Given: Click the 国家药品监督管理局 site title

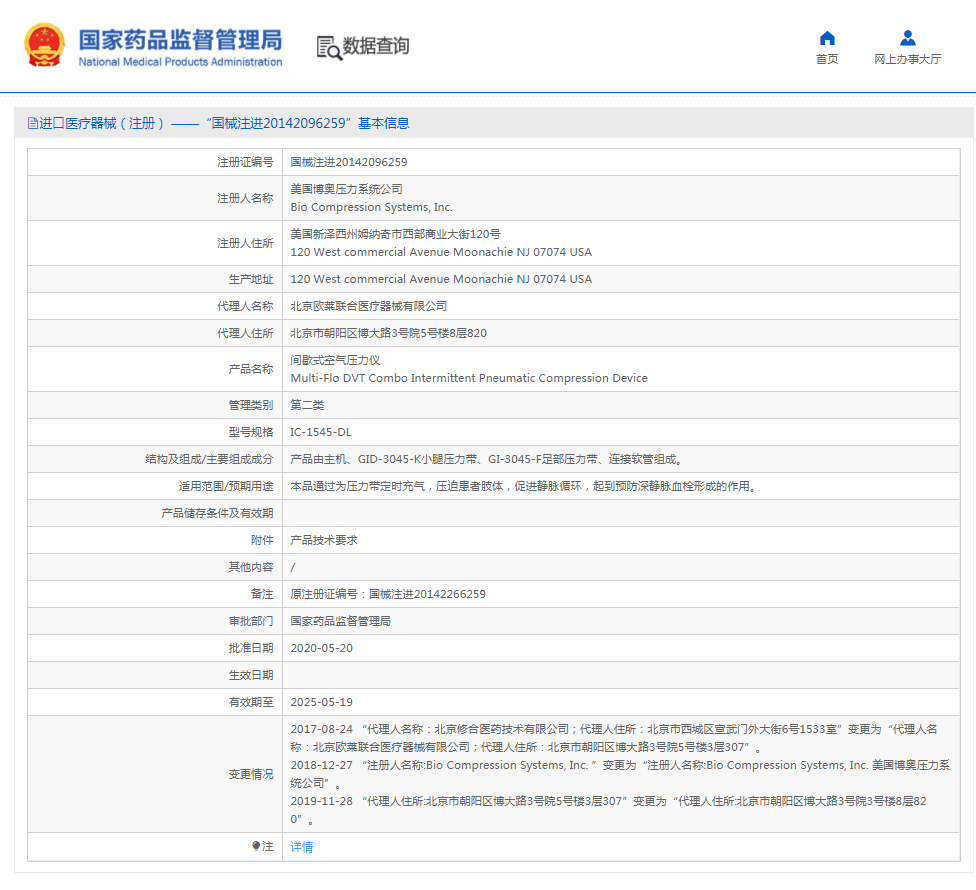Looking at the screenshot, I should click(180, 39).
